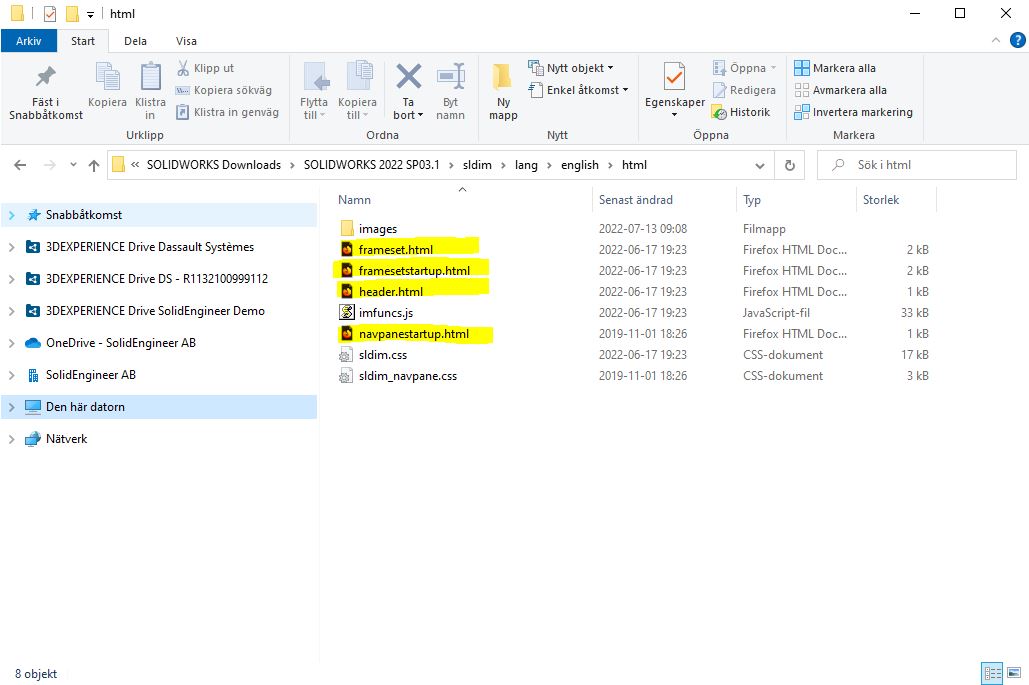The image size is (1029, 685).
Task: Open Egenskaper properties icon
Action: pyautogui.click(x=673, y=78)
